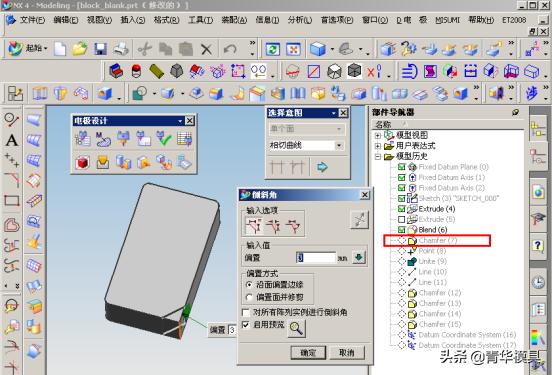Click the flip direction icon in chamfer dialog
The image size is (552, 375).
click(359, 220)
